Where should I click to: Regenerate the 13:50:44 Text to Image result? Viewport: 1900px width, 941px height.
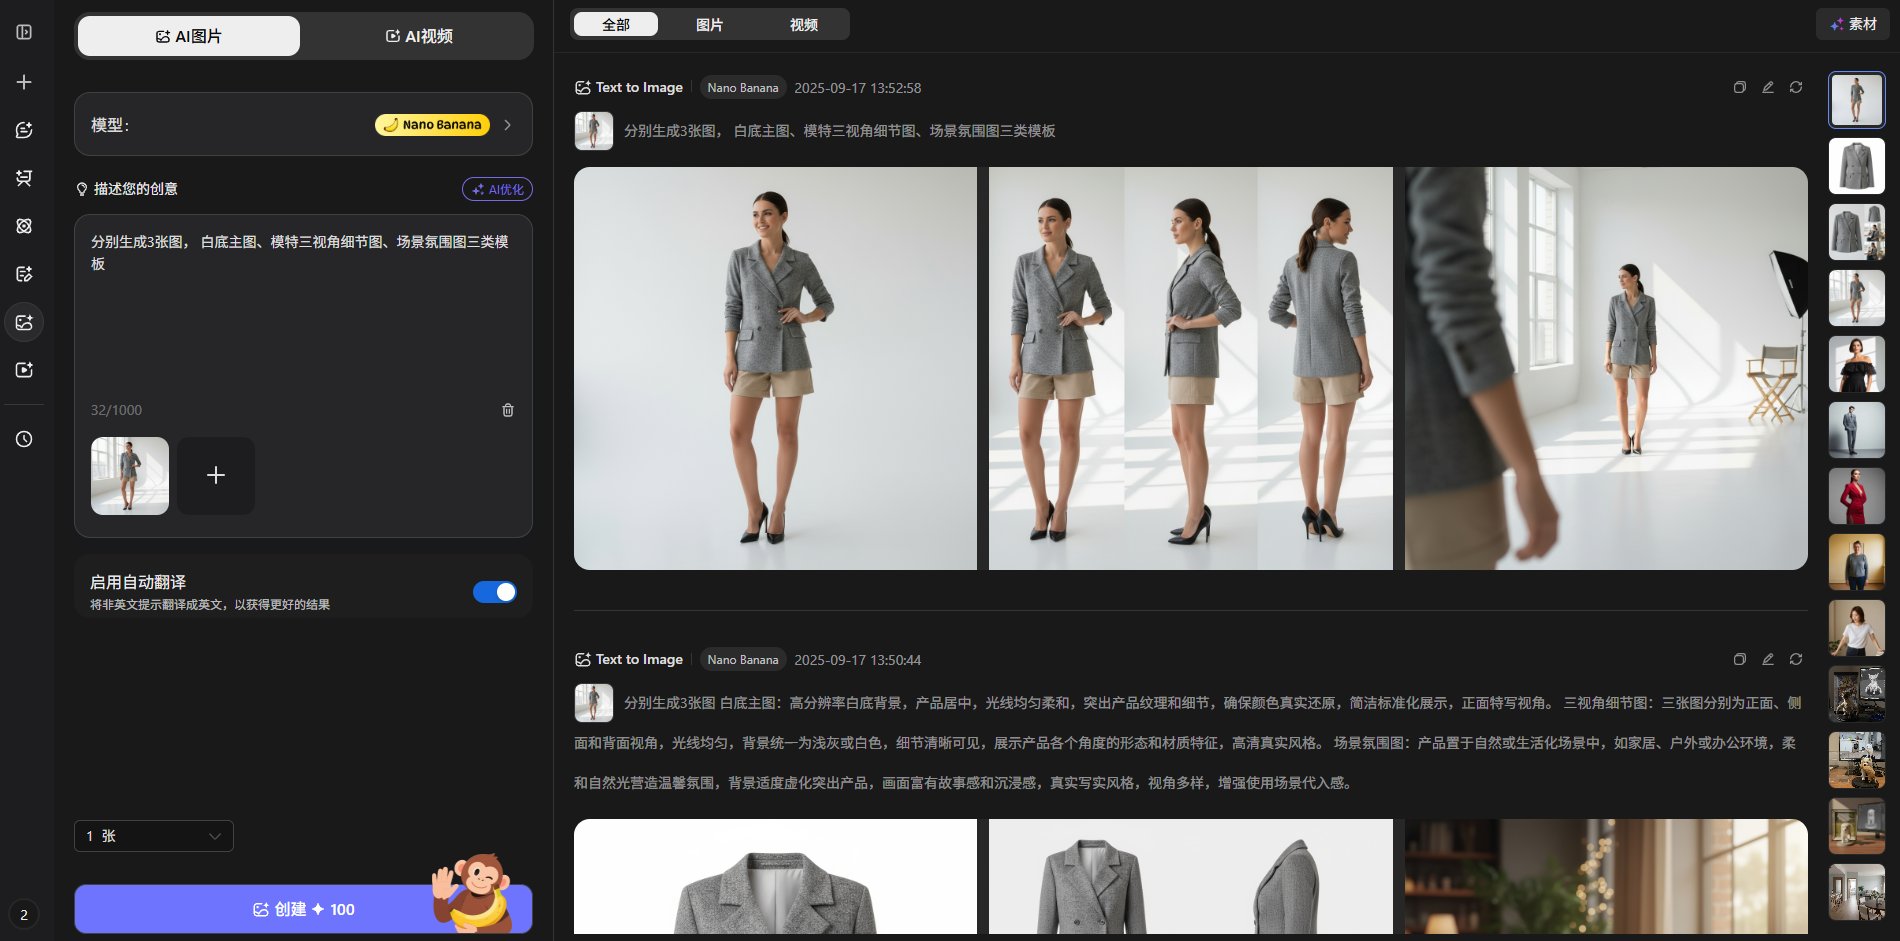tap(1797, 660)
